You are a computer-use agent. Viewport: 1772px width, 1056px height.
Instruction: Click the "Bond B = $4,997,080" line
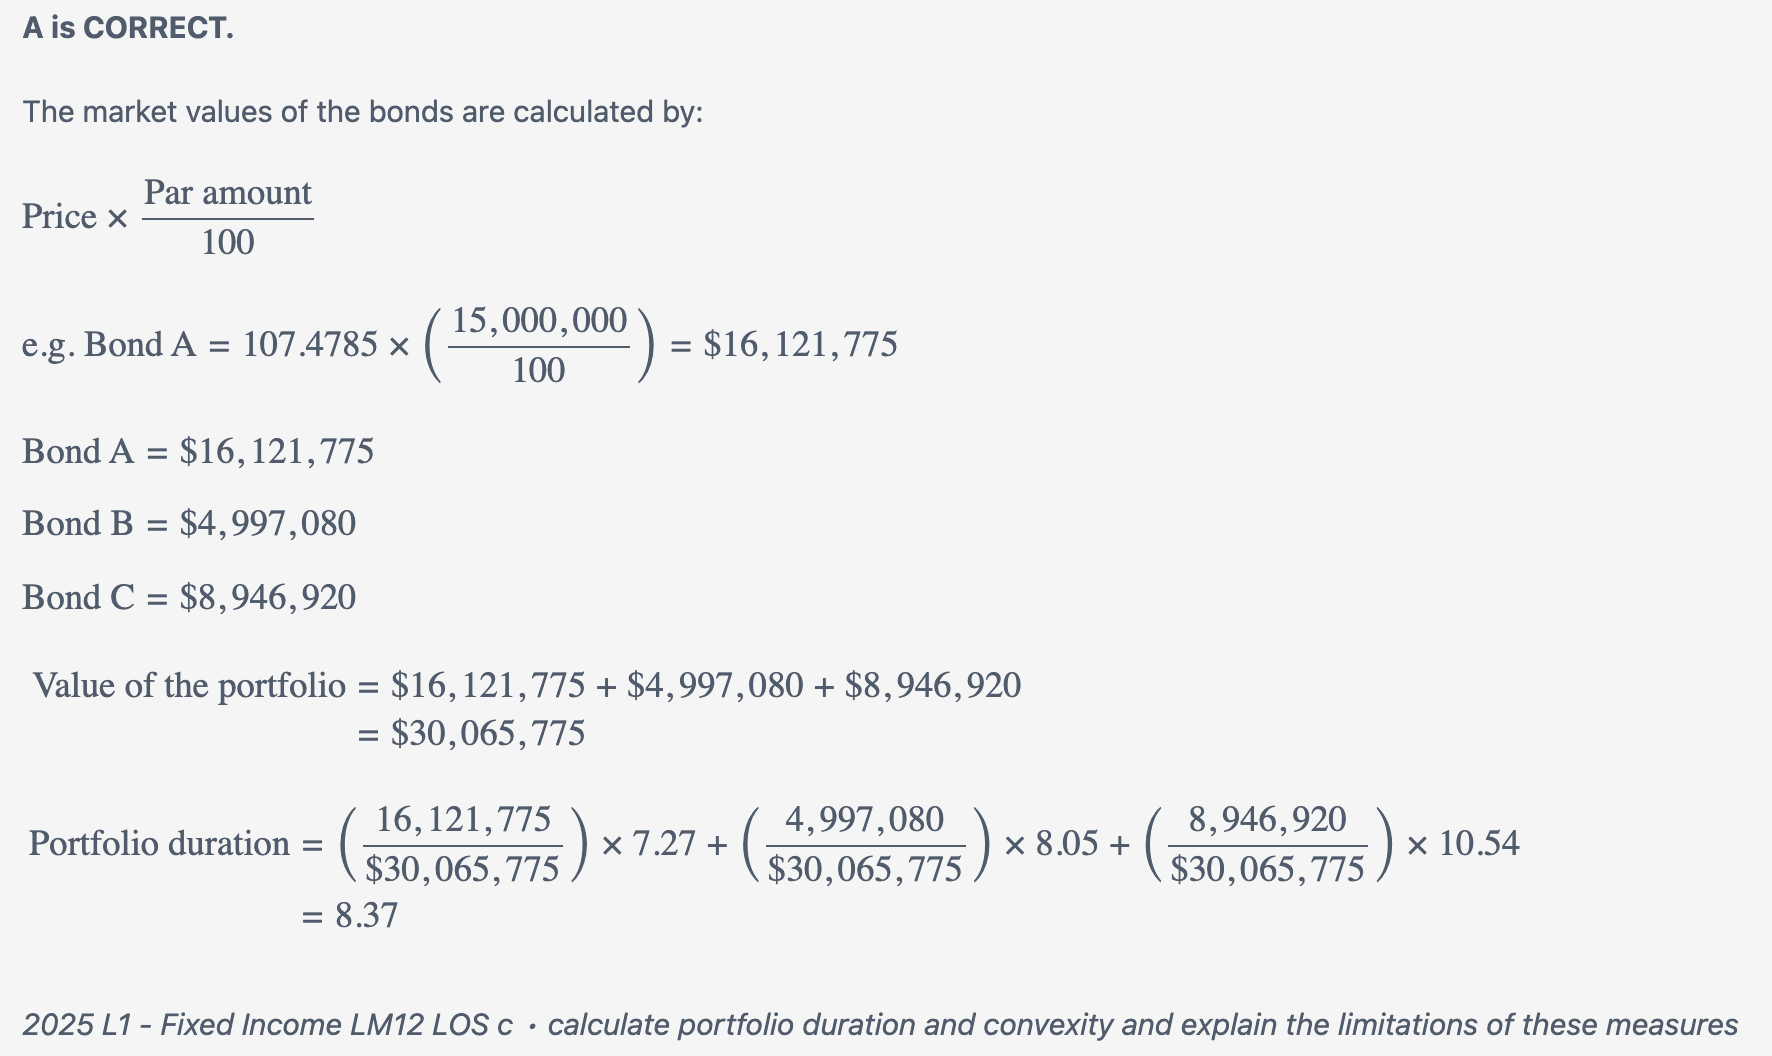pyautogui.click(x=189, y=524)
